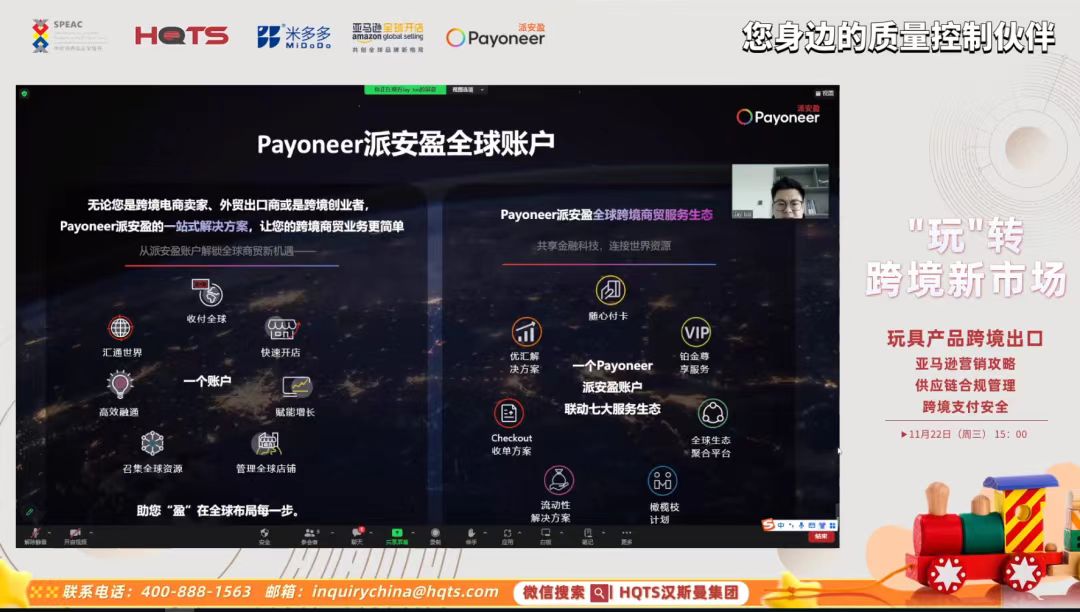Image resolution: width=1080 pixels, height=612 pixels.
Task: Click the raise hand icon
Action: [x=471, y=535]
